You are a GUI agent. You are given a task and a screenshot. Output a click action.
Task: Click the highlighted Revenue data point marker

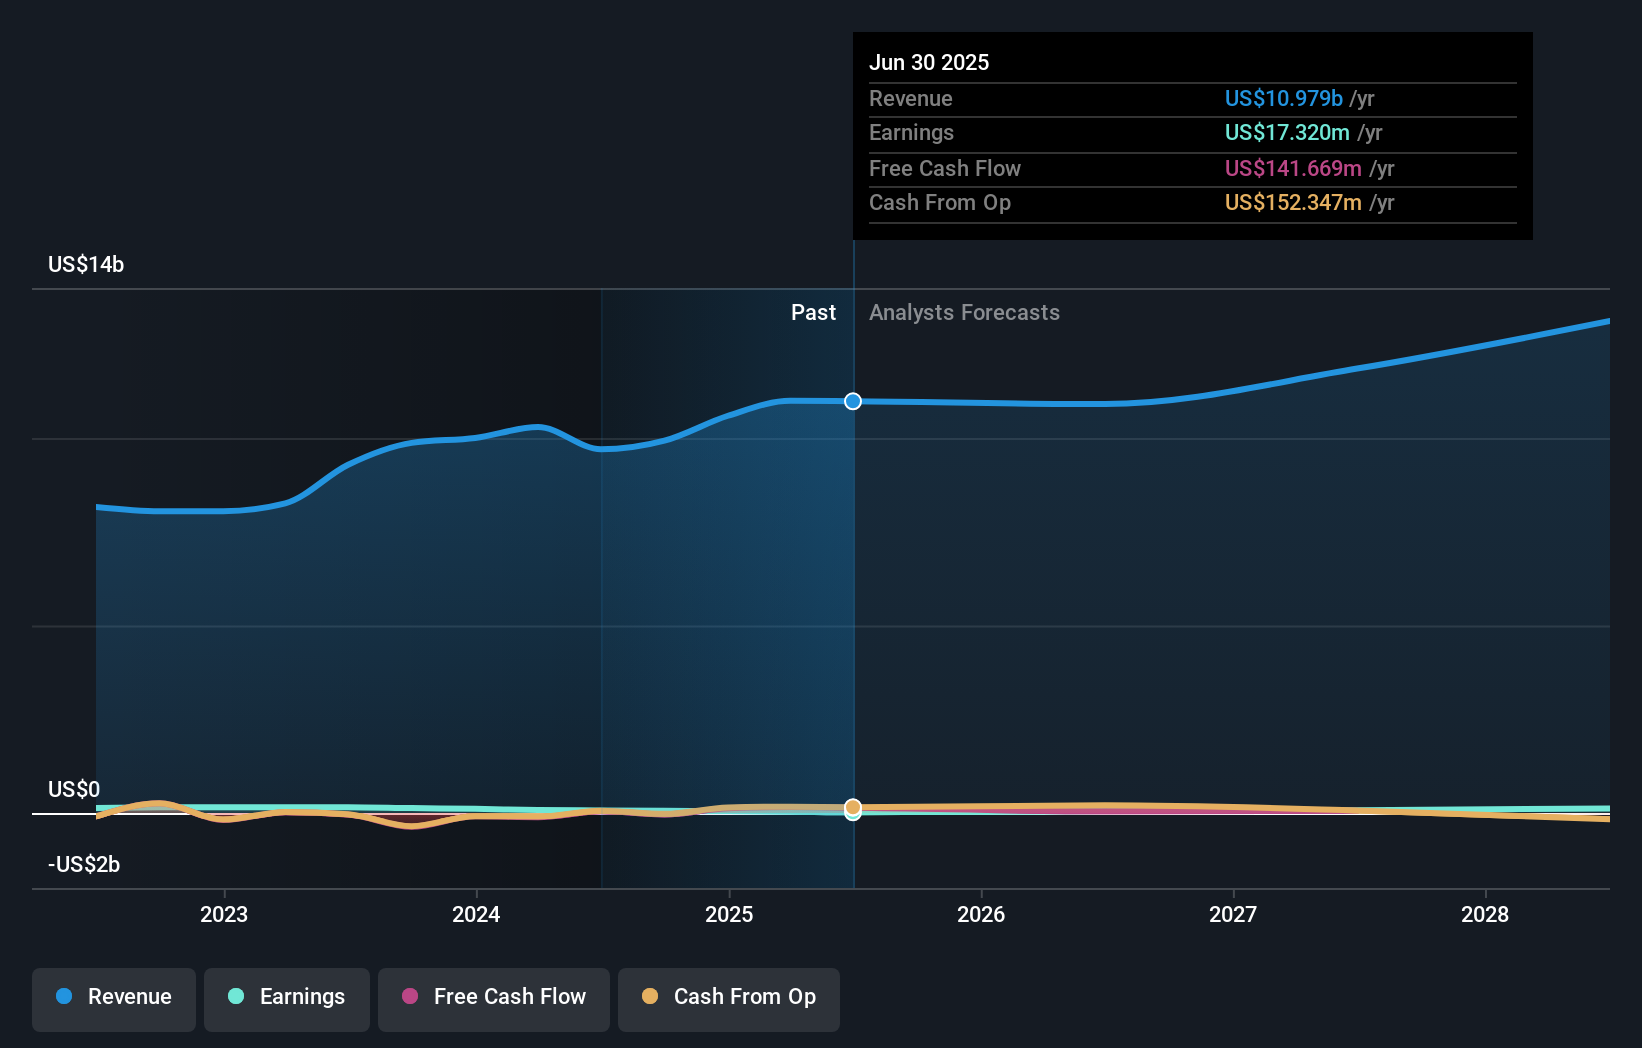point(852,401)
